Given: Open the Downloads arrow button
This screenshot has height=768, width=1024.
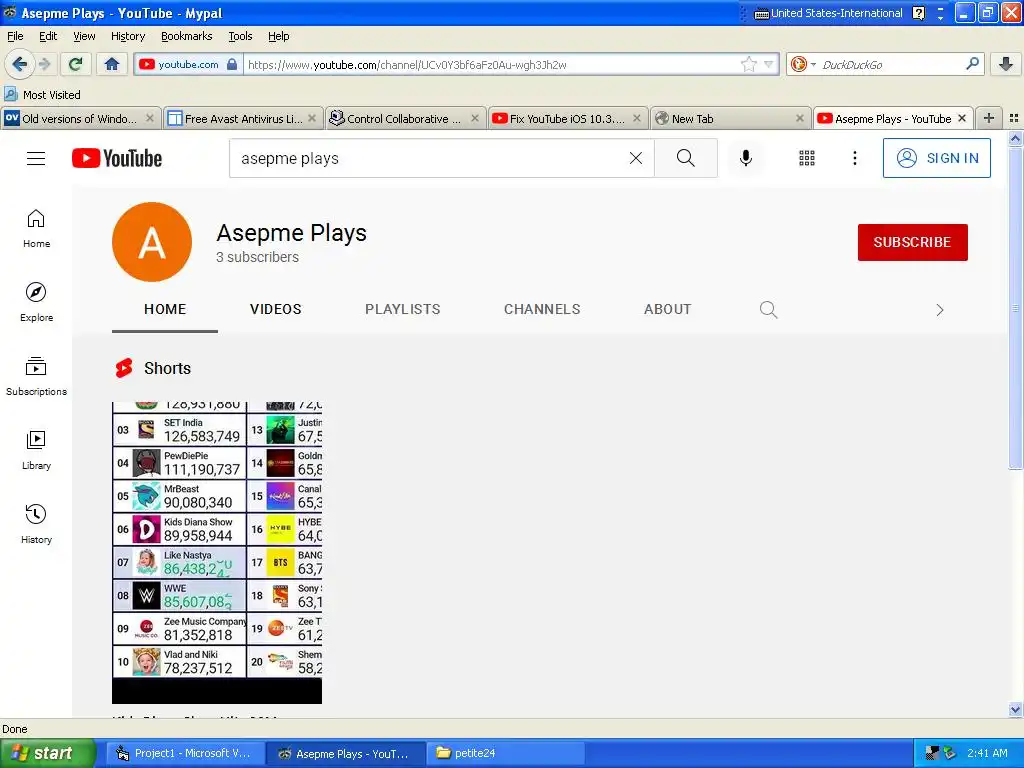Looking at the screenshot, I should (x=1006, y=64).
